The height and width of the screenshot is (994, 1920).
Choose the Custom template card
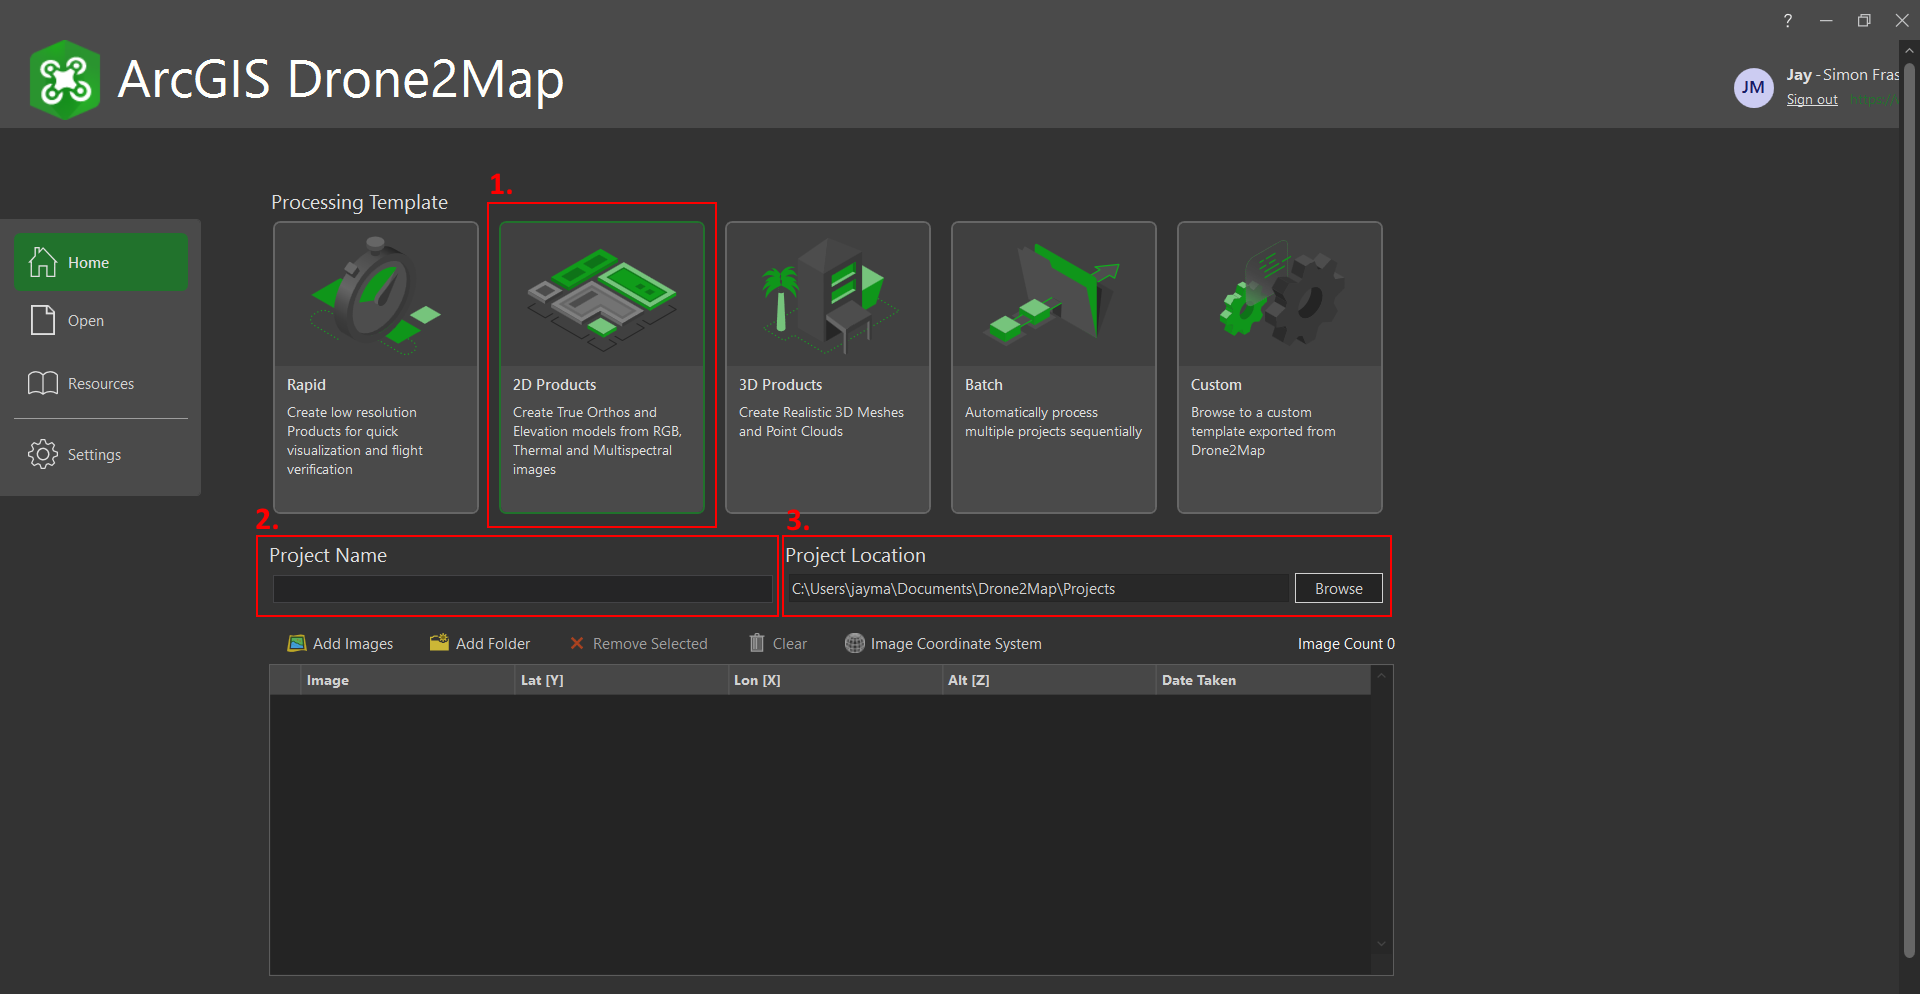1279,366
